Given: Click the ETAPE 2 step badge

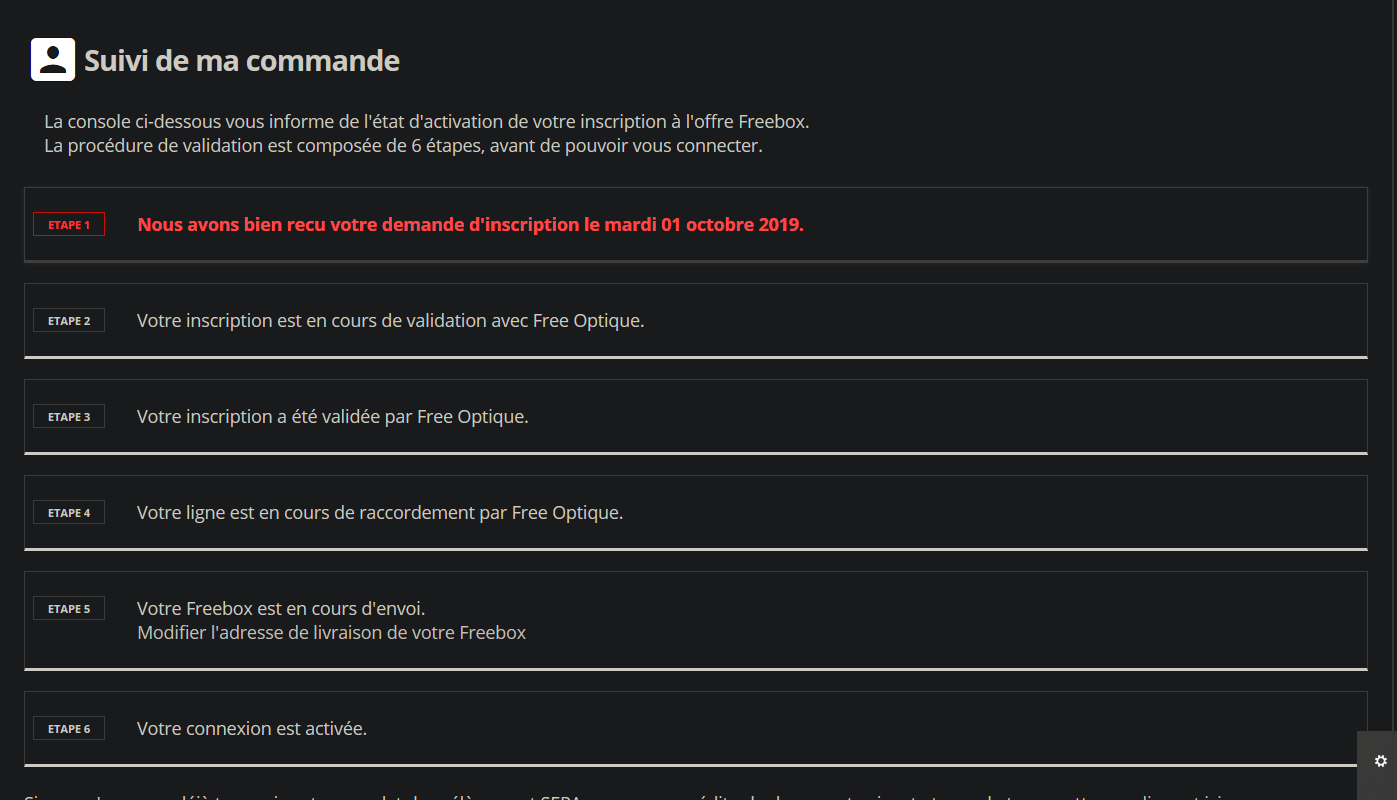Looking at the screenshot, I should [x=69, y=321].
